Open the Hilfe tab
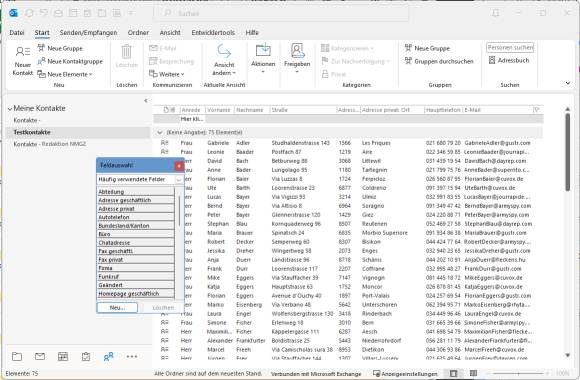 (252, 33)
